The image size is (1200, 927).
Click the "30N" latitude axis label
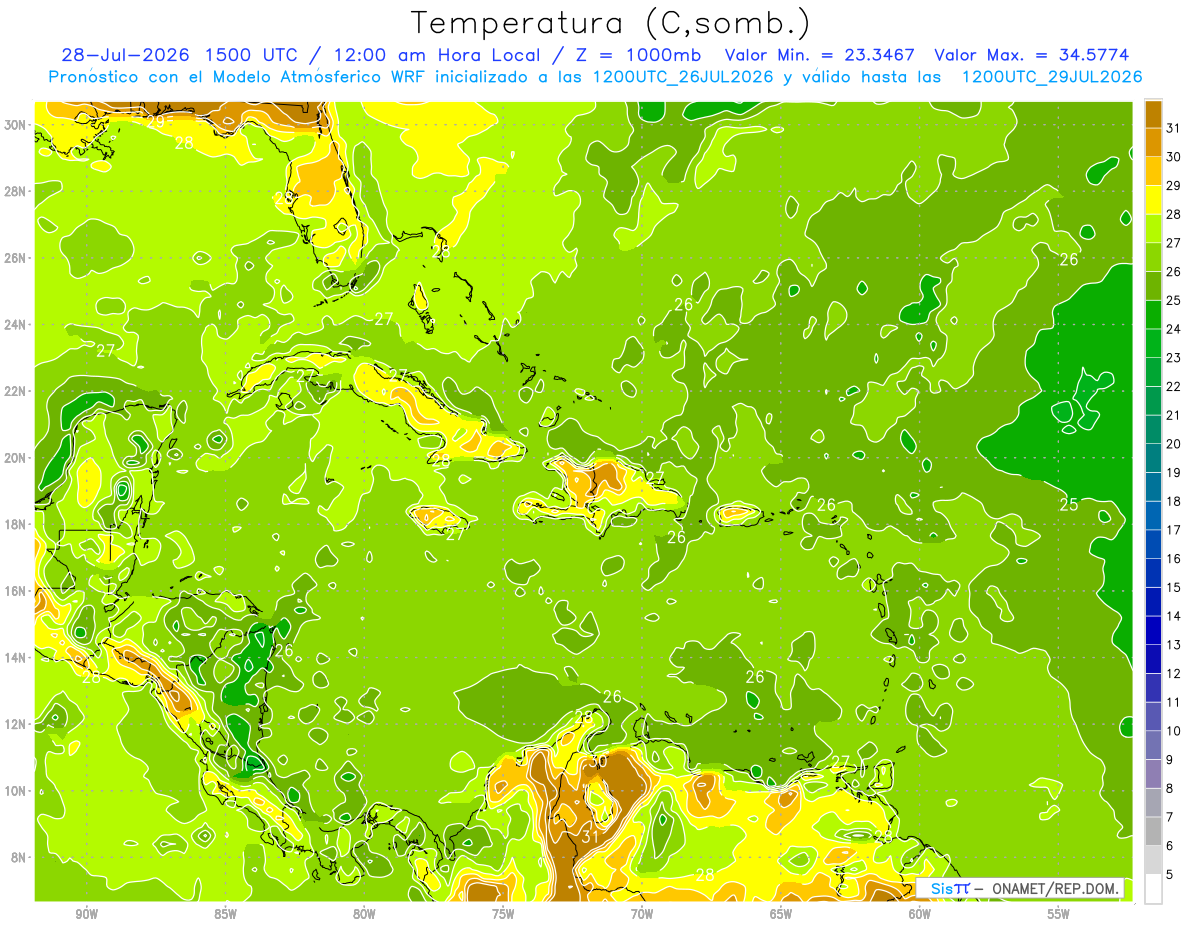coord(15,125)
